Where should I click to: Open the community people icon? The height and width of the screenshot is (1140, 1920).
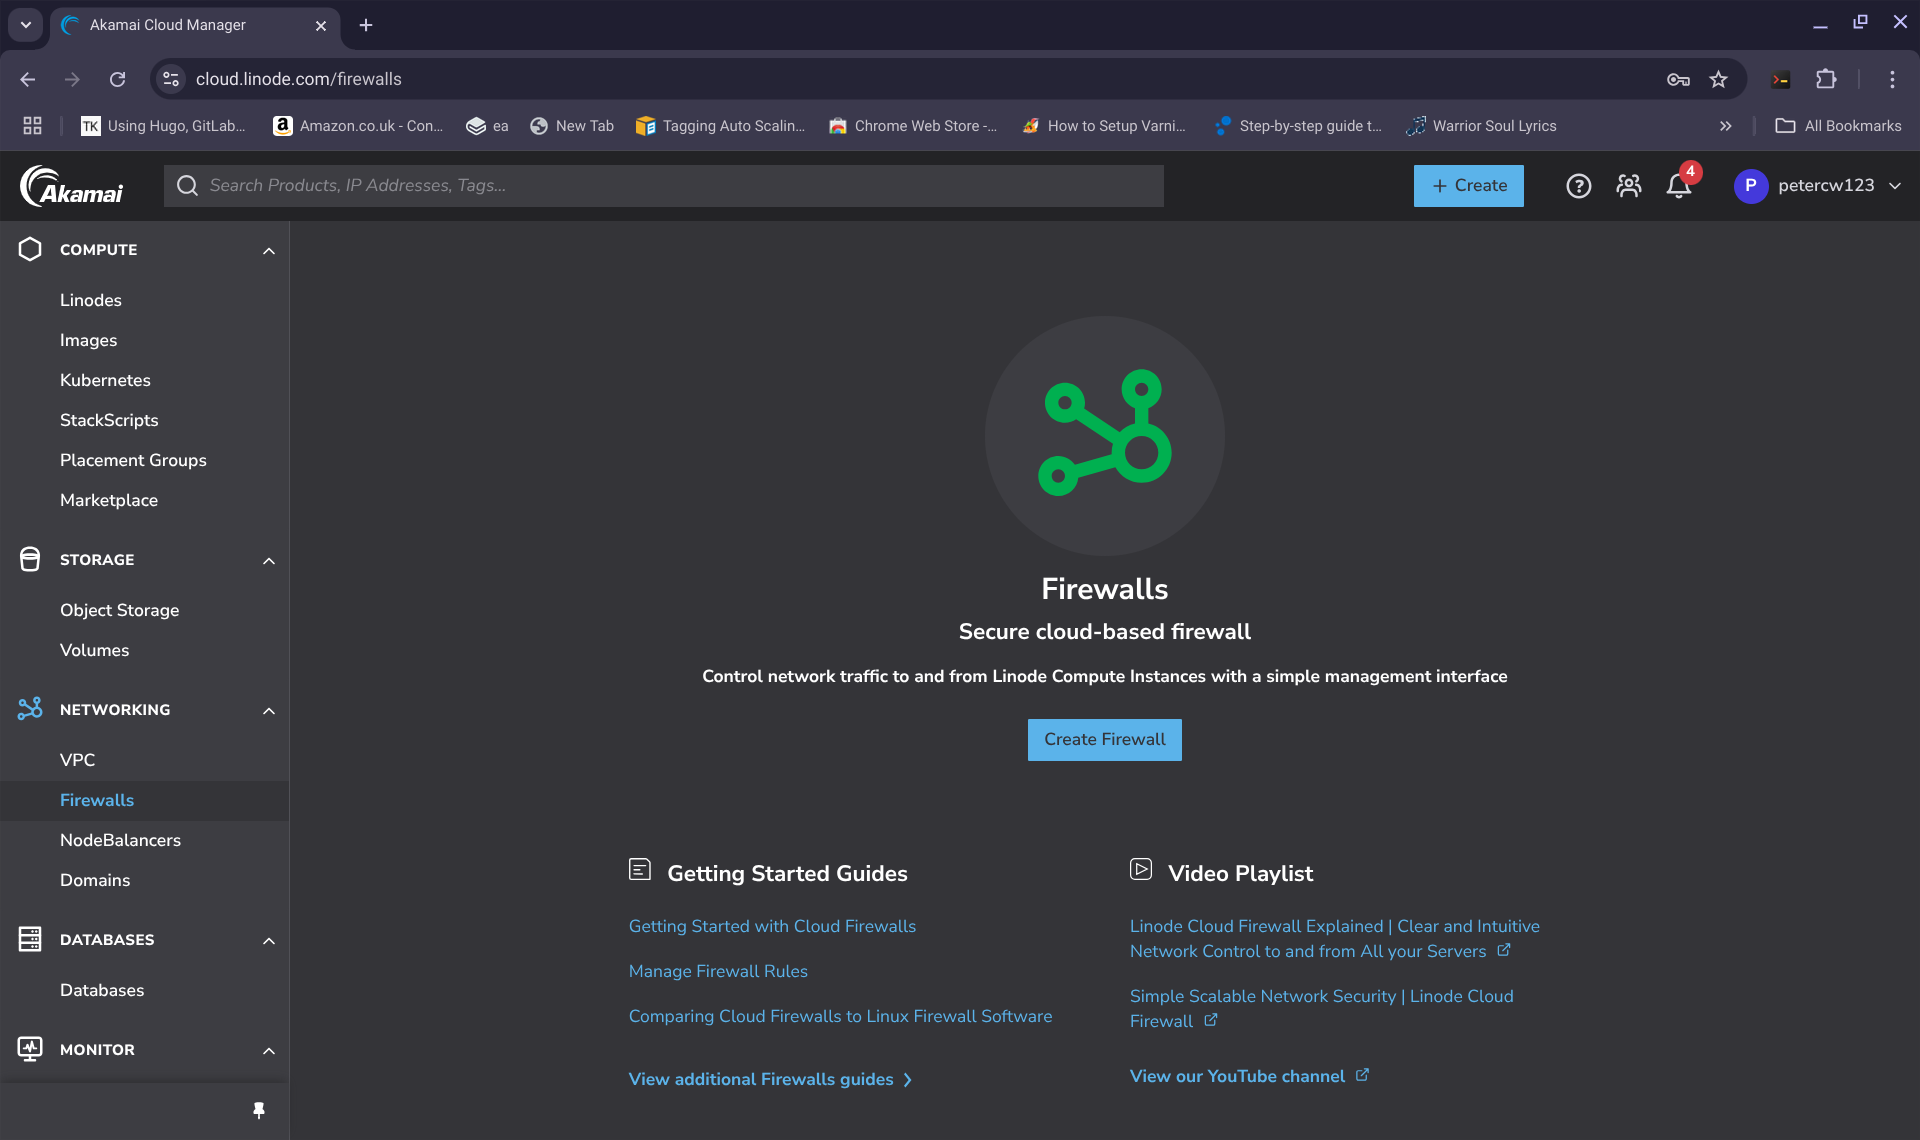point(1628,186)
